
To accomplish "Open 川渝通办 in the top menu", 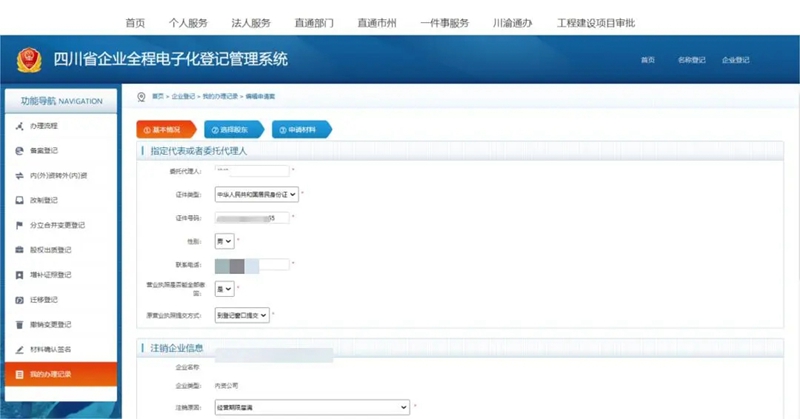I will point(513,23).
